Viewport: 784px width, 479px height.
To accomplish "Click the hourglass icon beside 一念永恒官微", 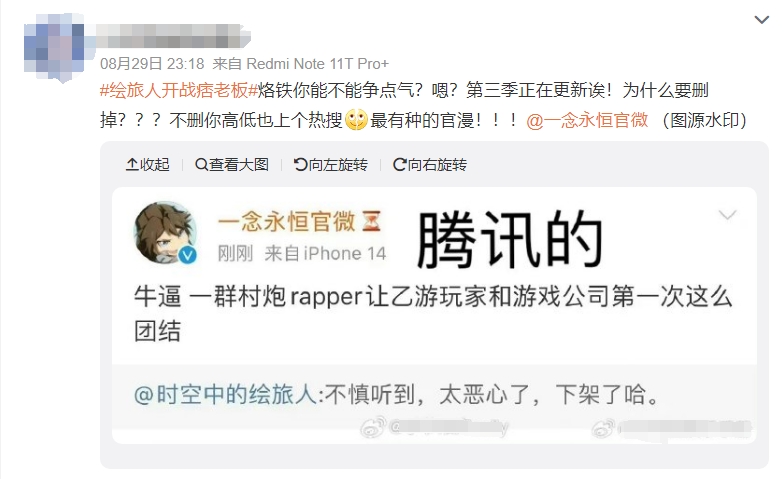I will pos(371,222).
